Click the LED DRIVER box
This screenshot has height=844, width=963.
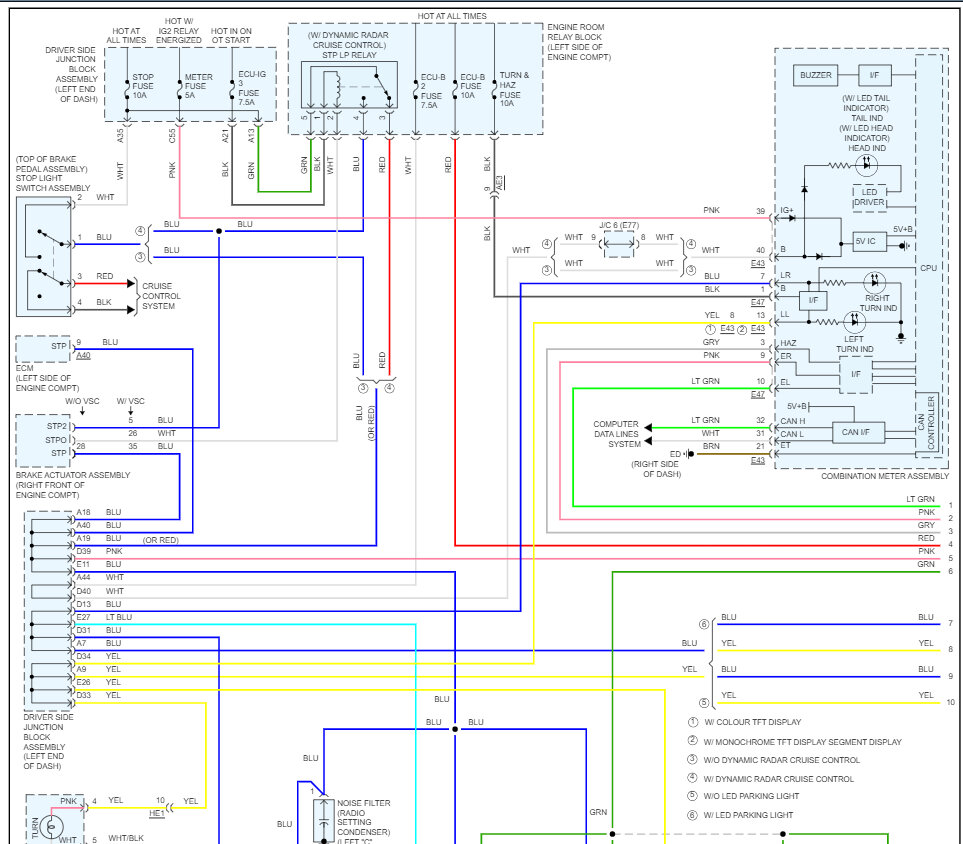(869, 197)
